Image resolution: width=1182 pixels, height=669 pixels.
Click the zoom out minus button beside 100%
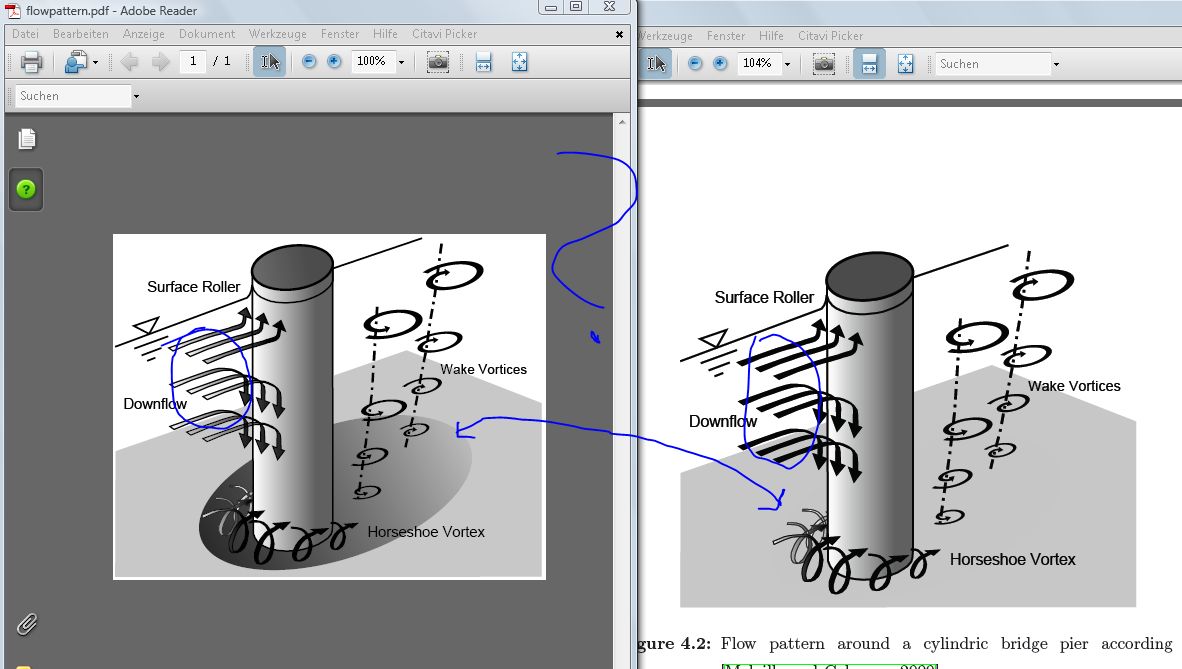pyautogui.click(x=309, y=62)
